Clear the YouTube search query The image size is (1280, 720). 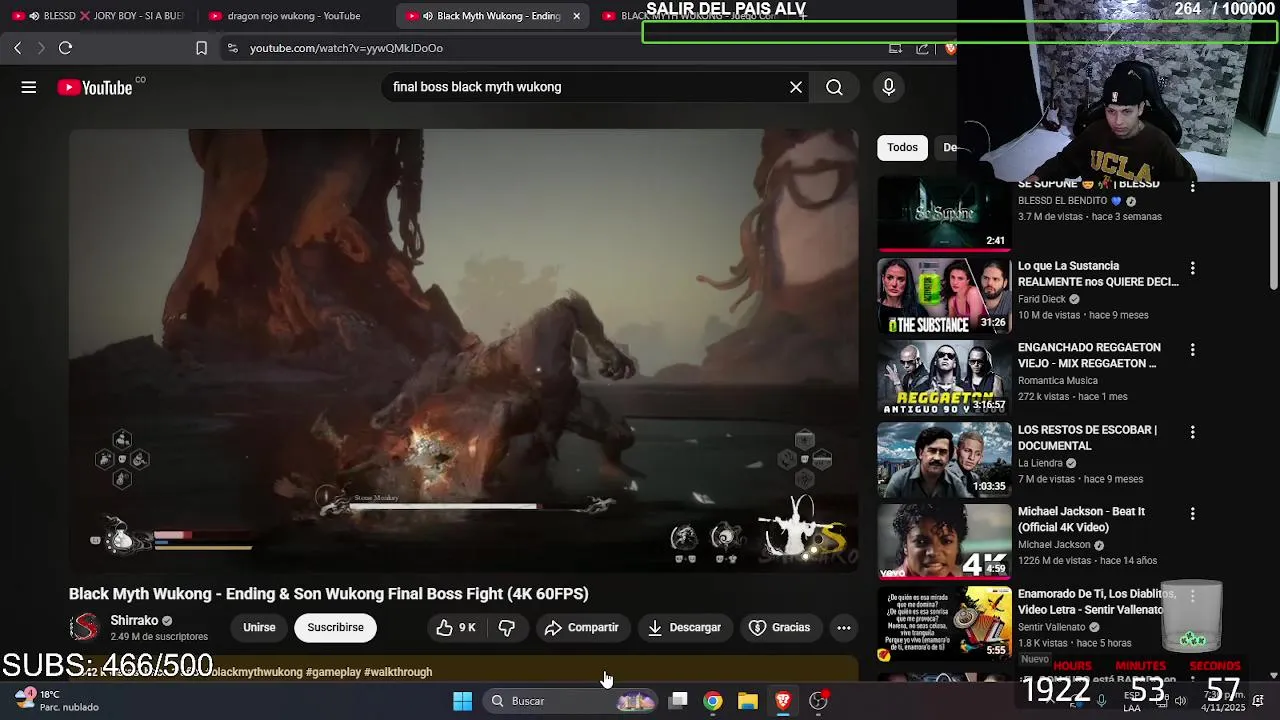(x=796, y=87)
